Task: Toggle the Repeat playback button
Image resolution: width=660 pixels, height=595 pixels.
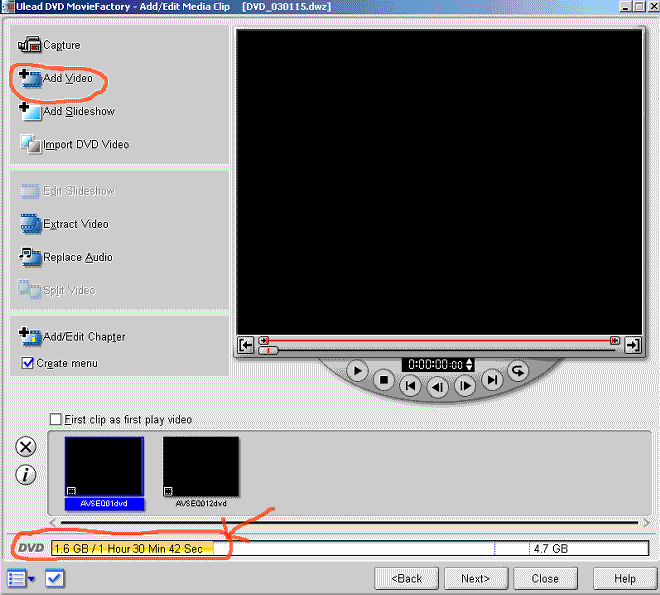Action: (518, 371)
